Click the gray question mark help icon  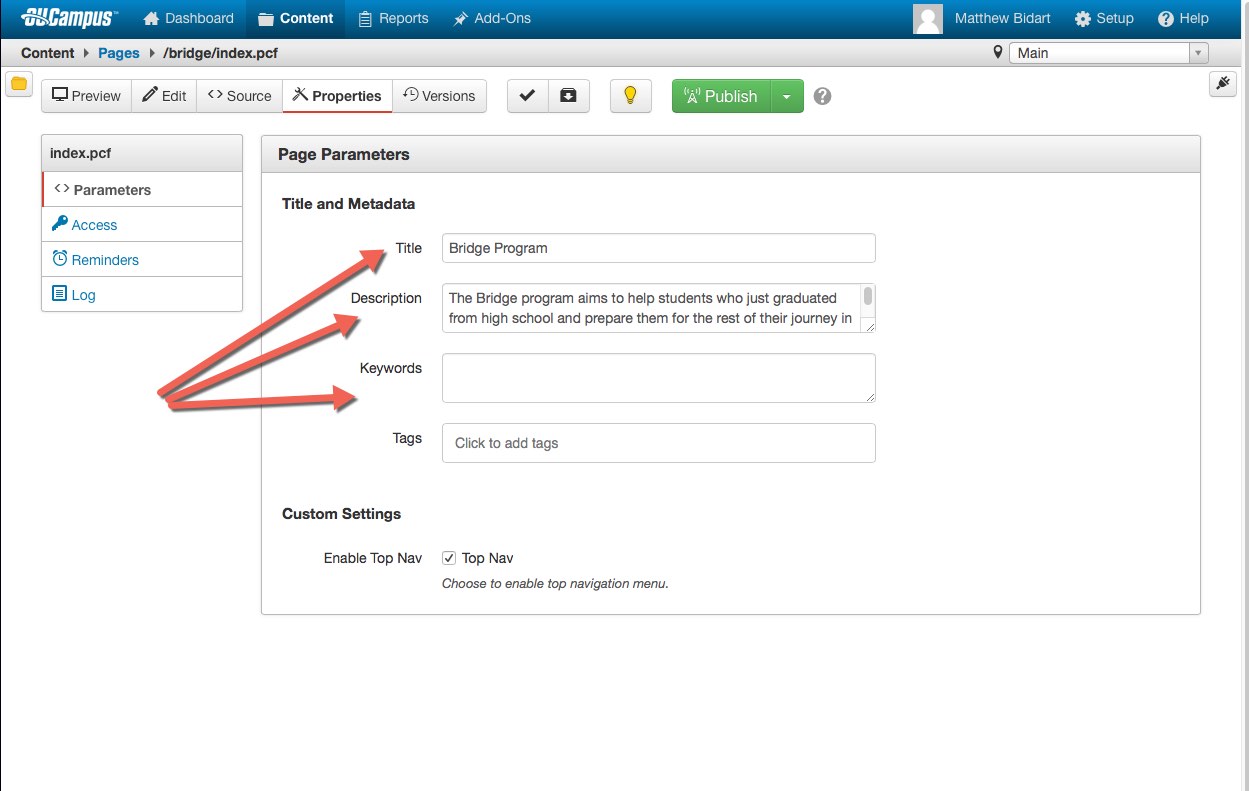pos(822,97)
